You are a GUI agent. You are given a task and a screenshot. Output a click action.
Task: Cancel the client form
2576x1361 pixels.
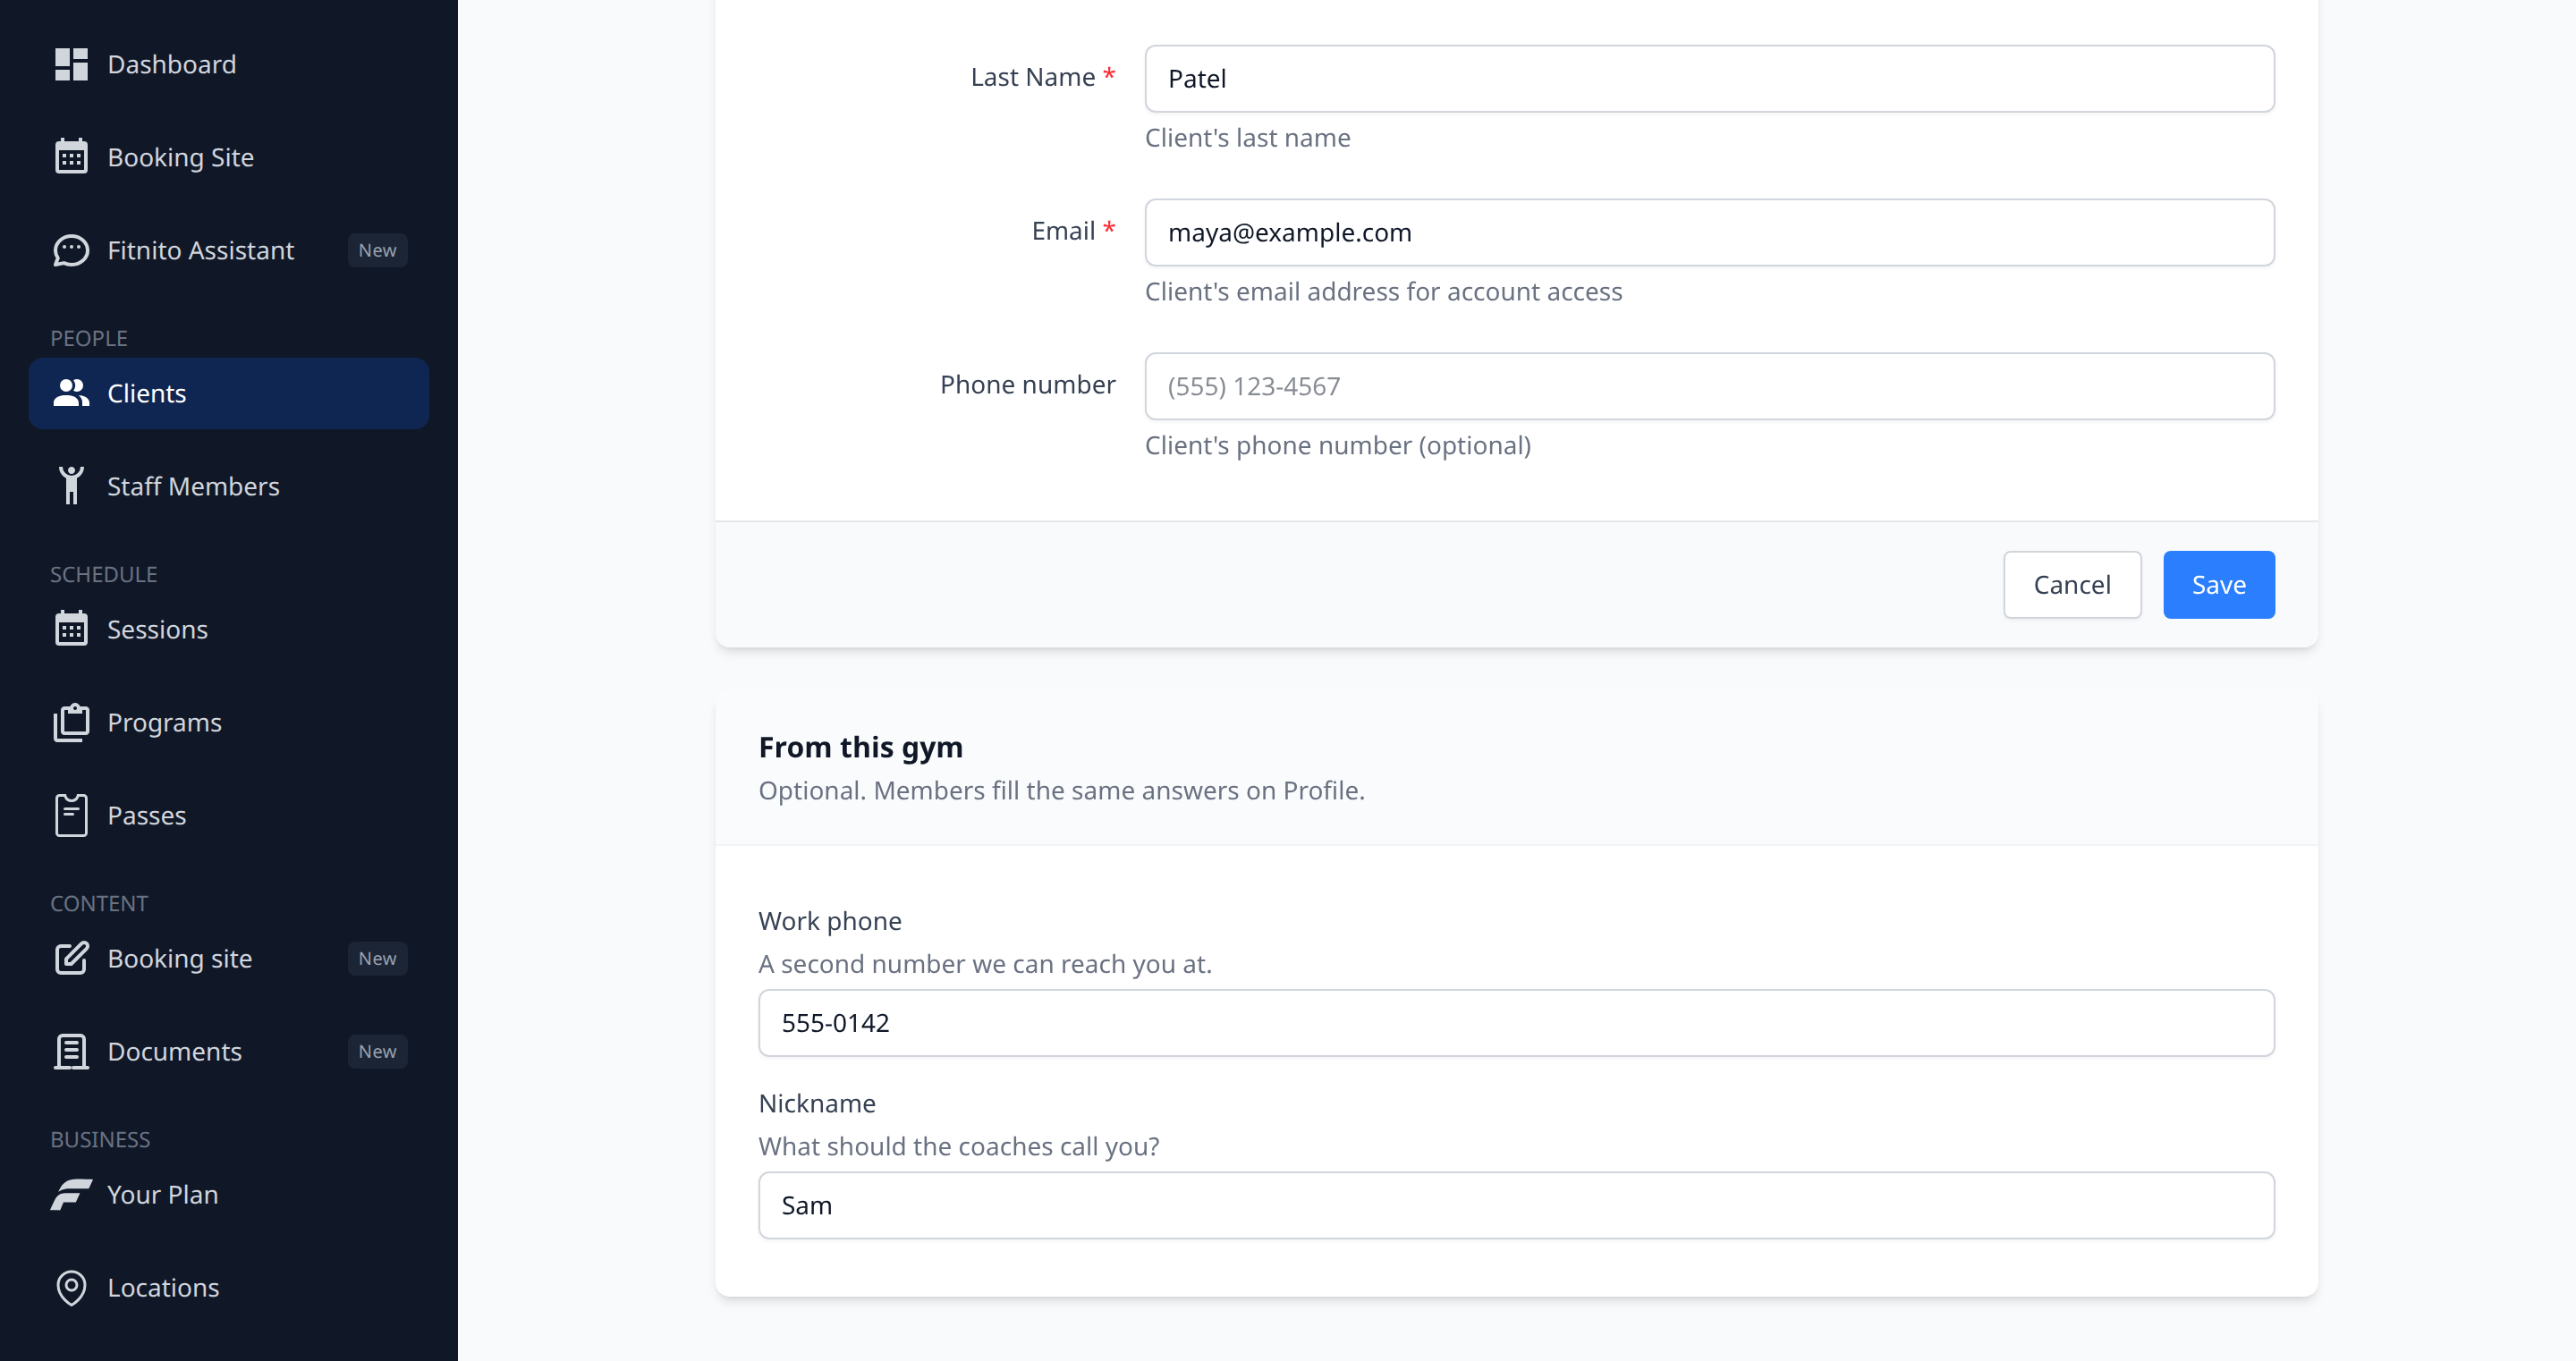pyautogui.click(x=2072, y=585)
